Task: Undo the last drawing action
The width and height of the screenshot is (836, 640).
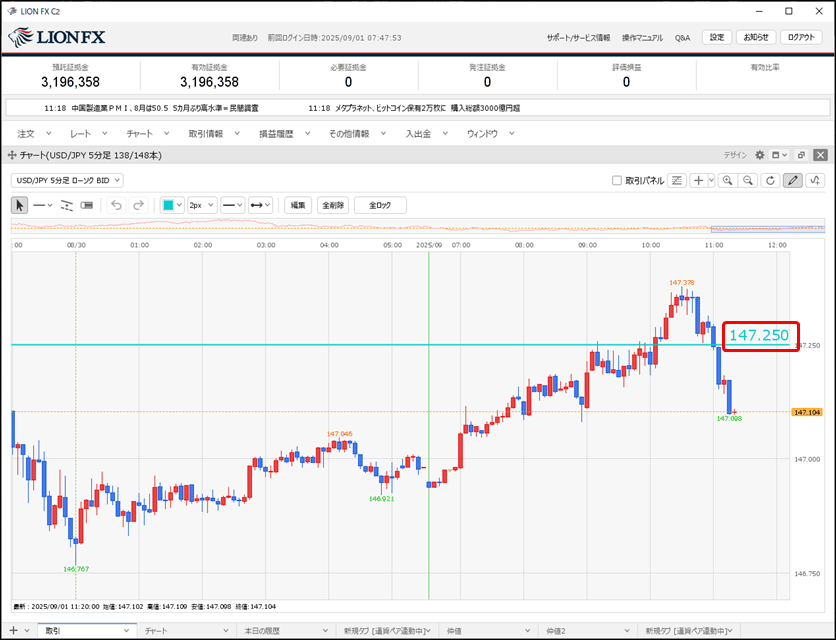Action: click(117, 205)
